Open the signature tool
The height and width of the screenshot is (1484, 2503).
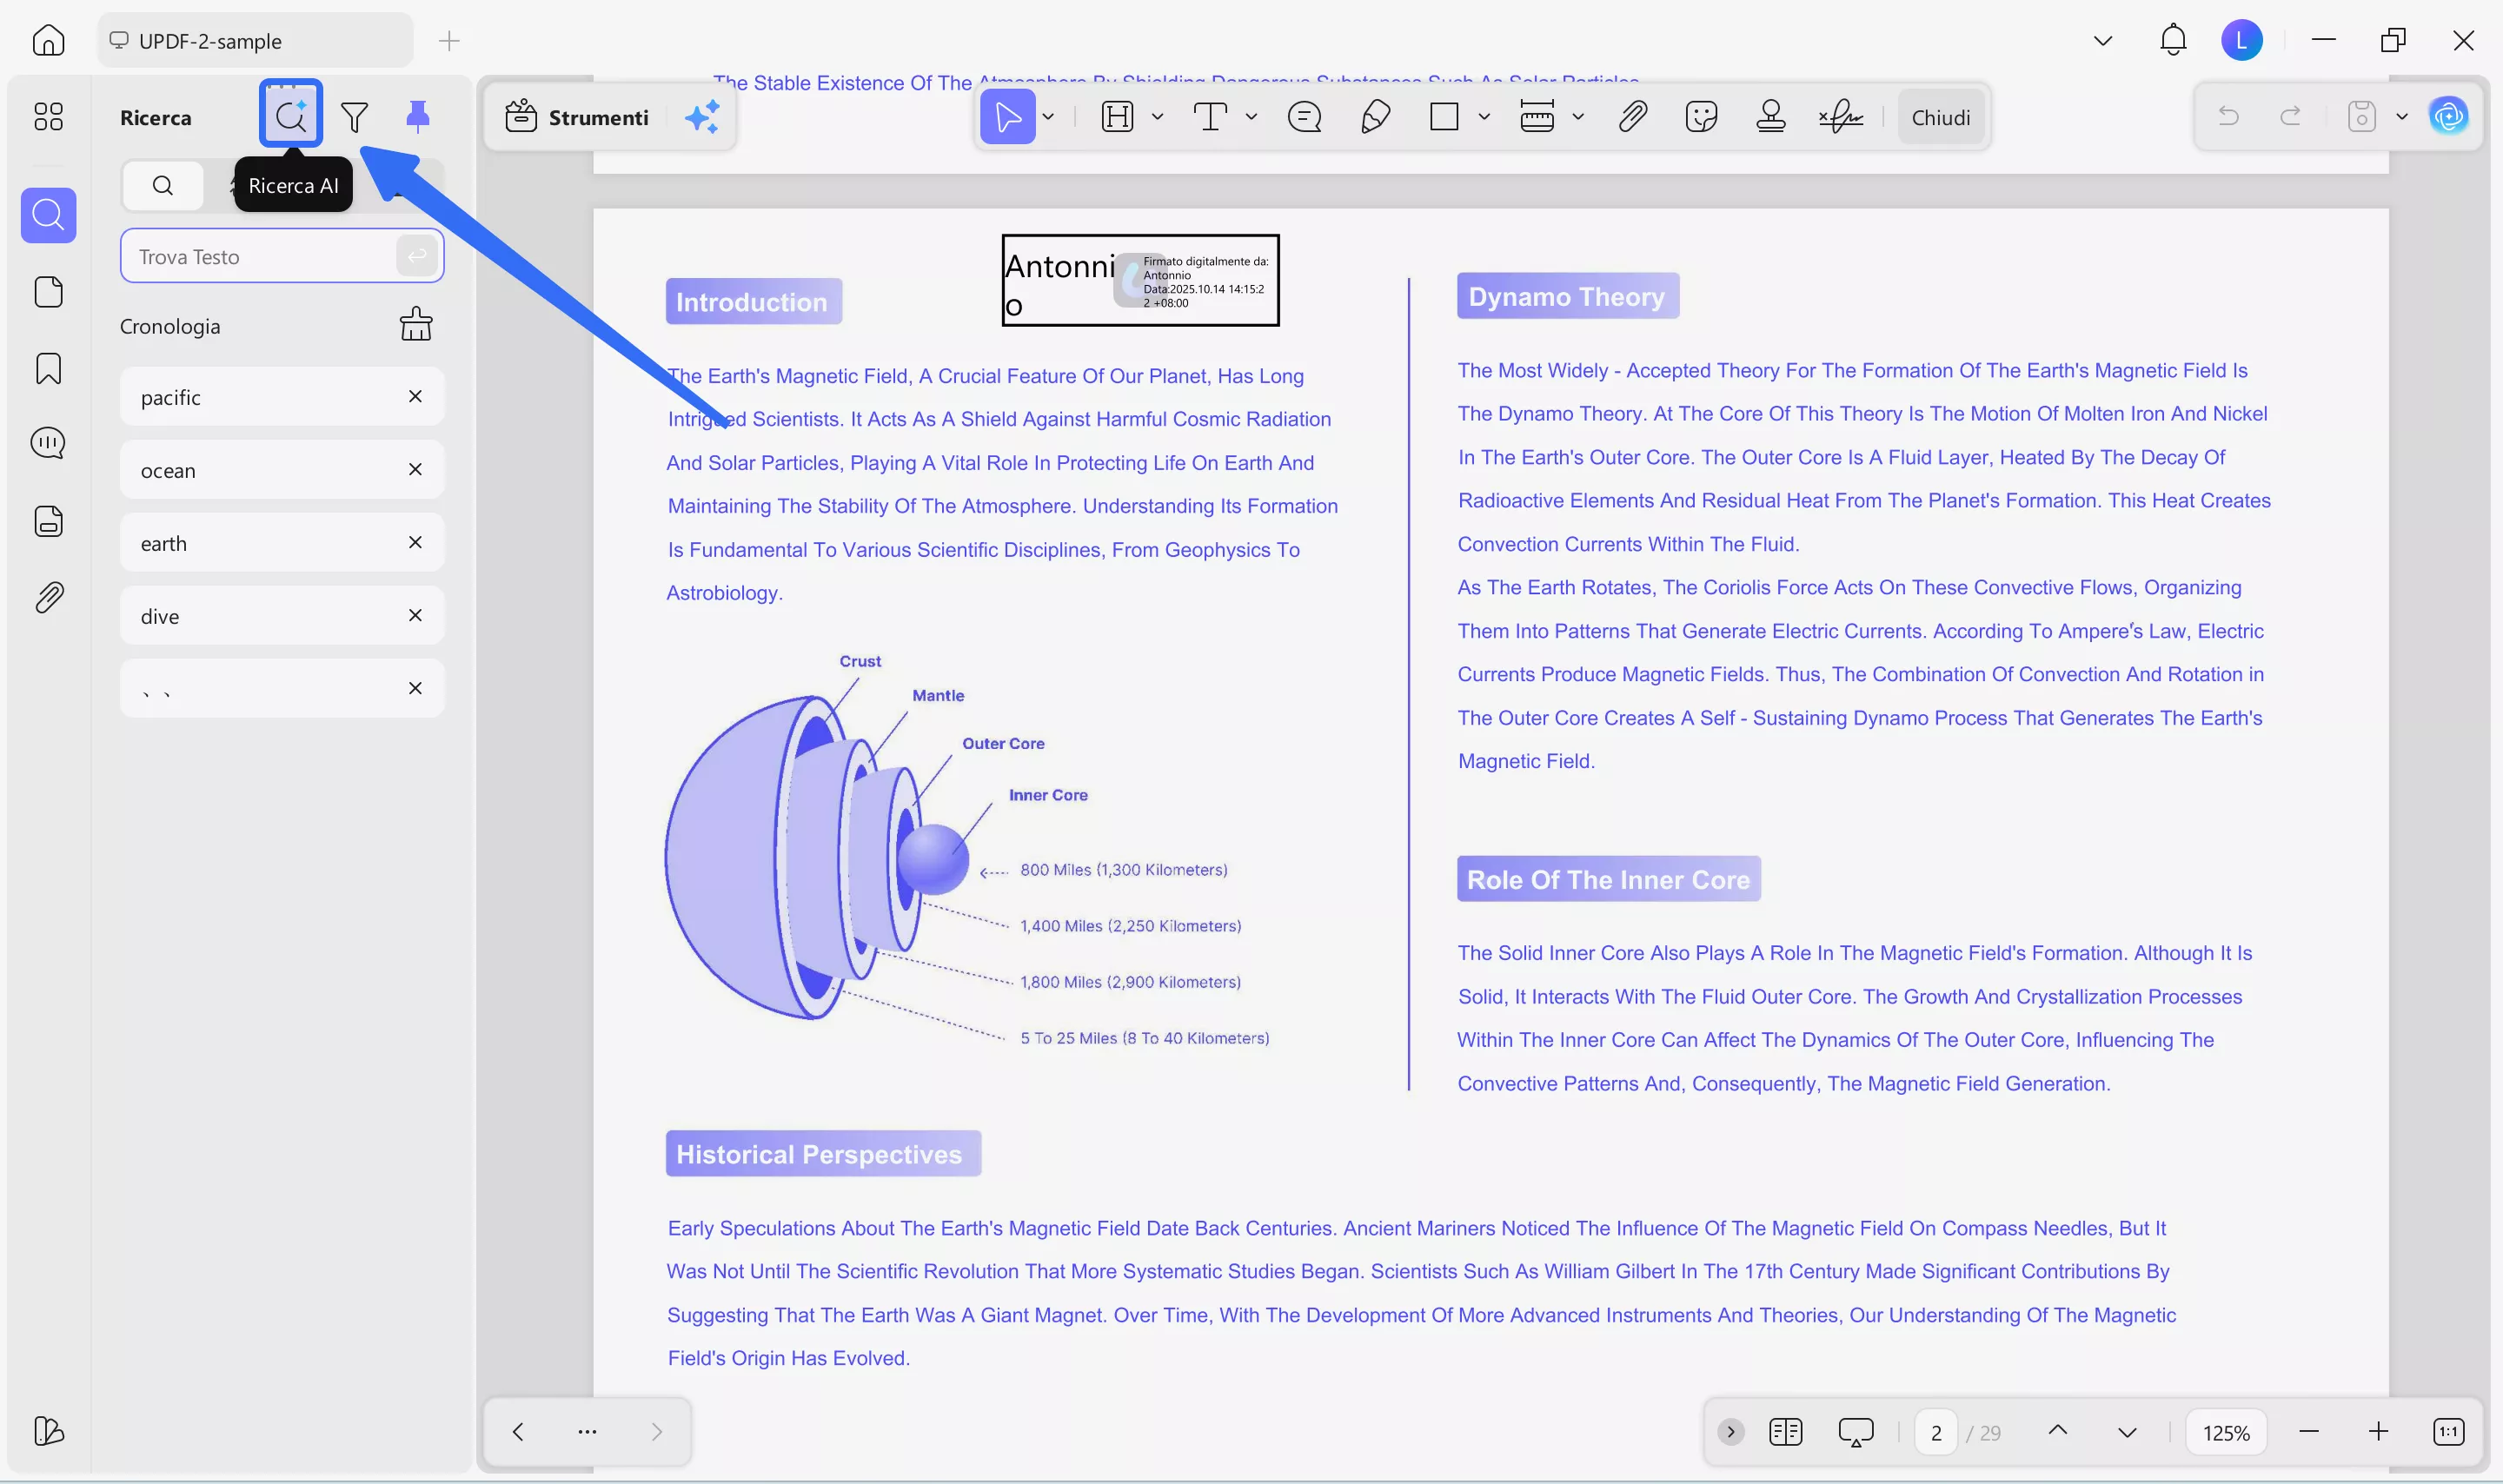1840,117
